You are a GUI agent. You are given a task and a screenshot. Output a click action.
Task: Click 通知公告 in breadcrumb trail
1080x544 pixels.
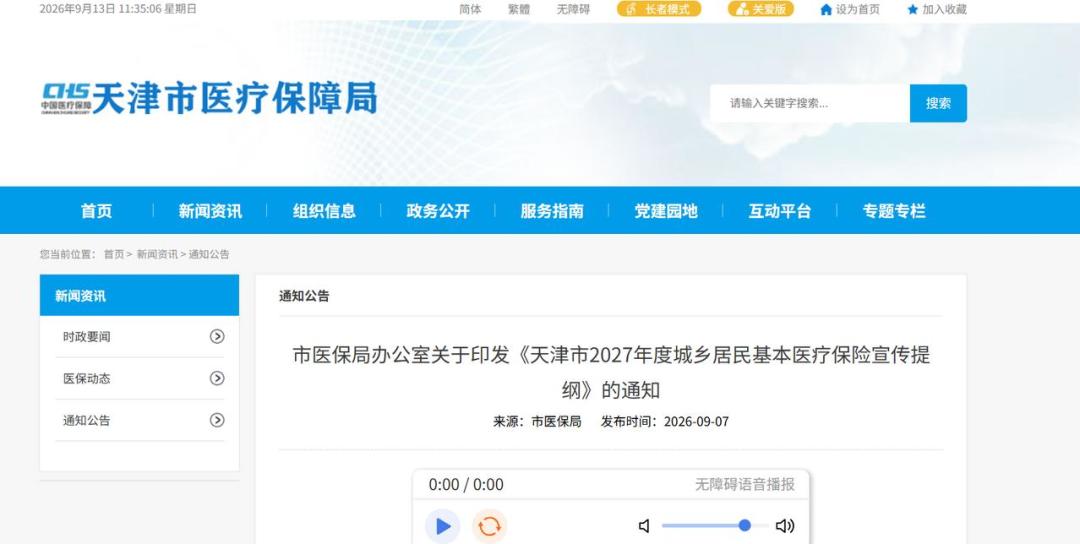(x=209, y=254)
